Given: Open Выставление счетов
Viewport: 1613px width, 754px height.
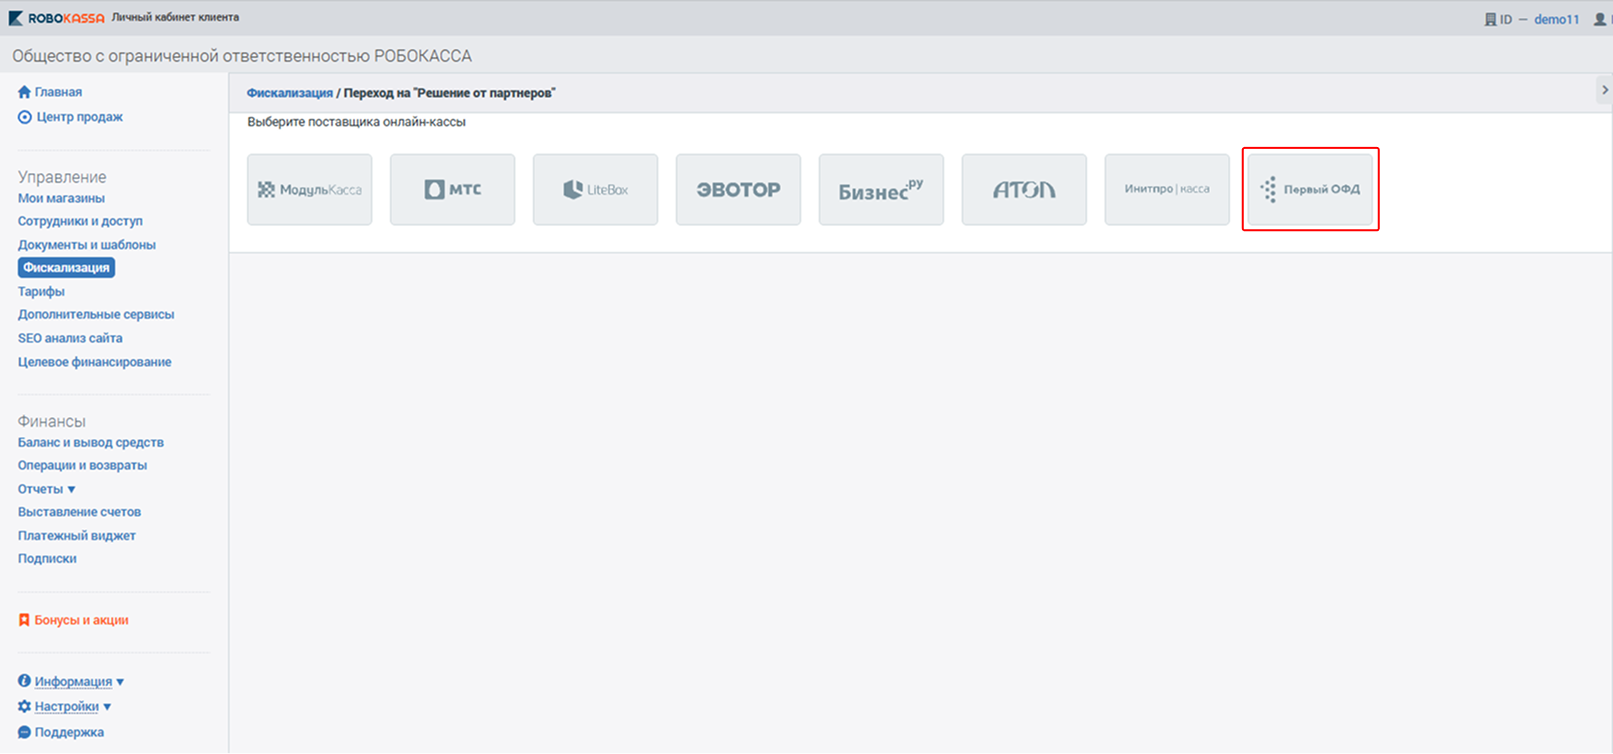Looking at the screenshot, I should pos(79,512).
